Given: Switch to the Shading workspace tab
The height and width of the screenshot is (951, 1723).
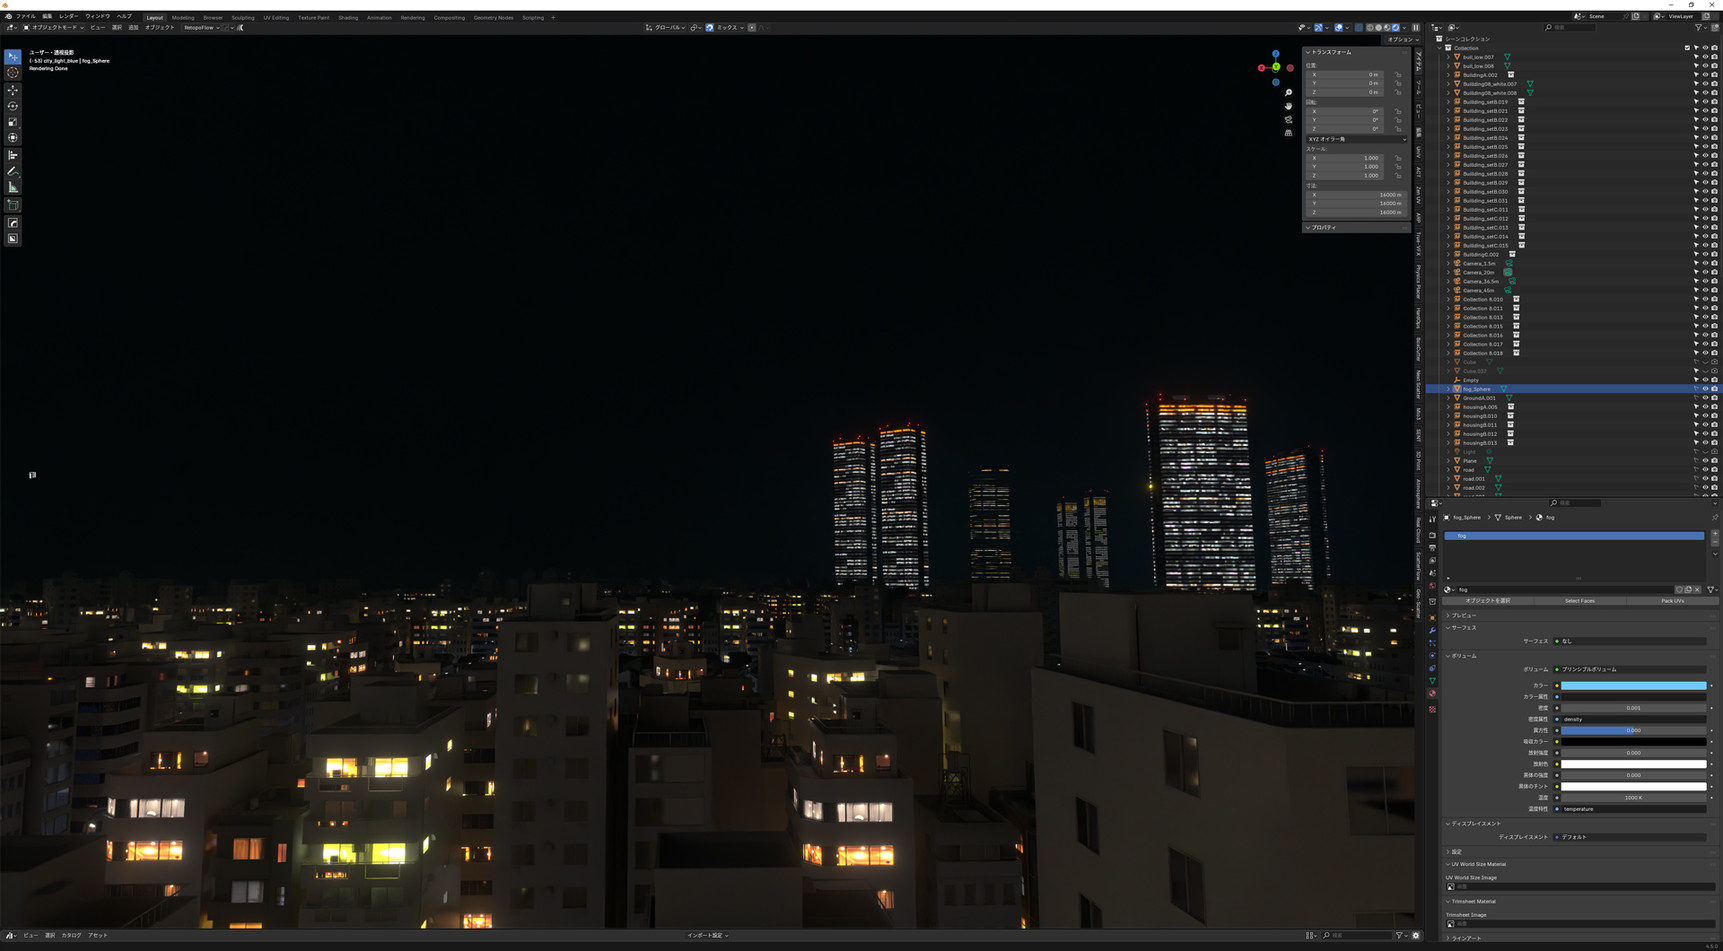Looking at the screenshot, I should pyautogui.click(x=348, y=17).
